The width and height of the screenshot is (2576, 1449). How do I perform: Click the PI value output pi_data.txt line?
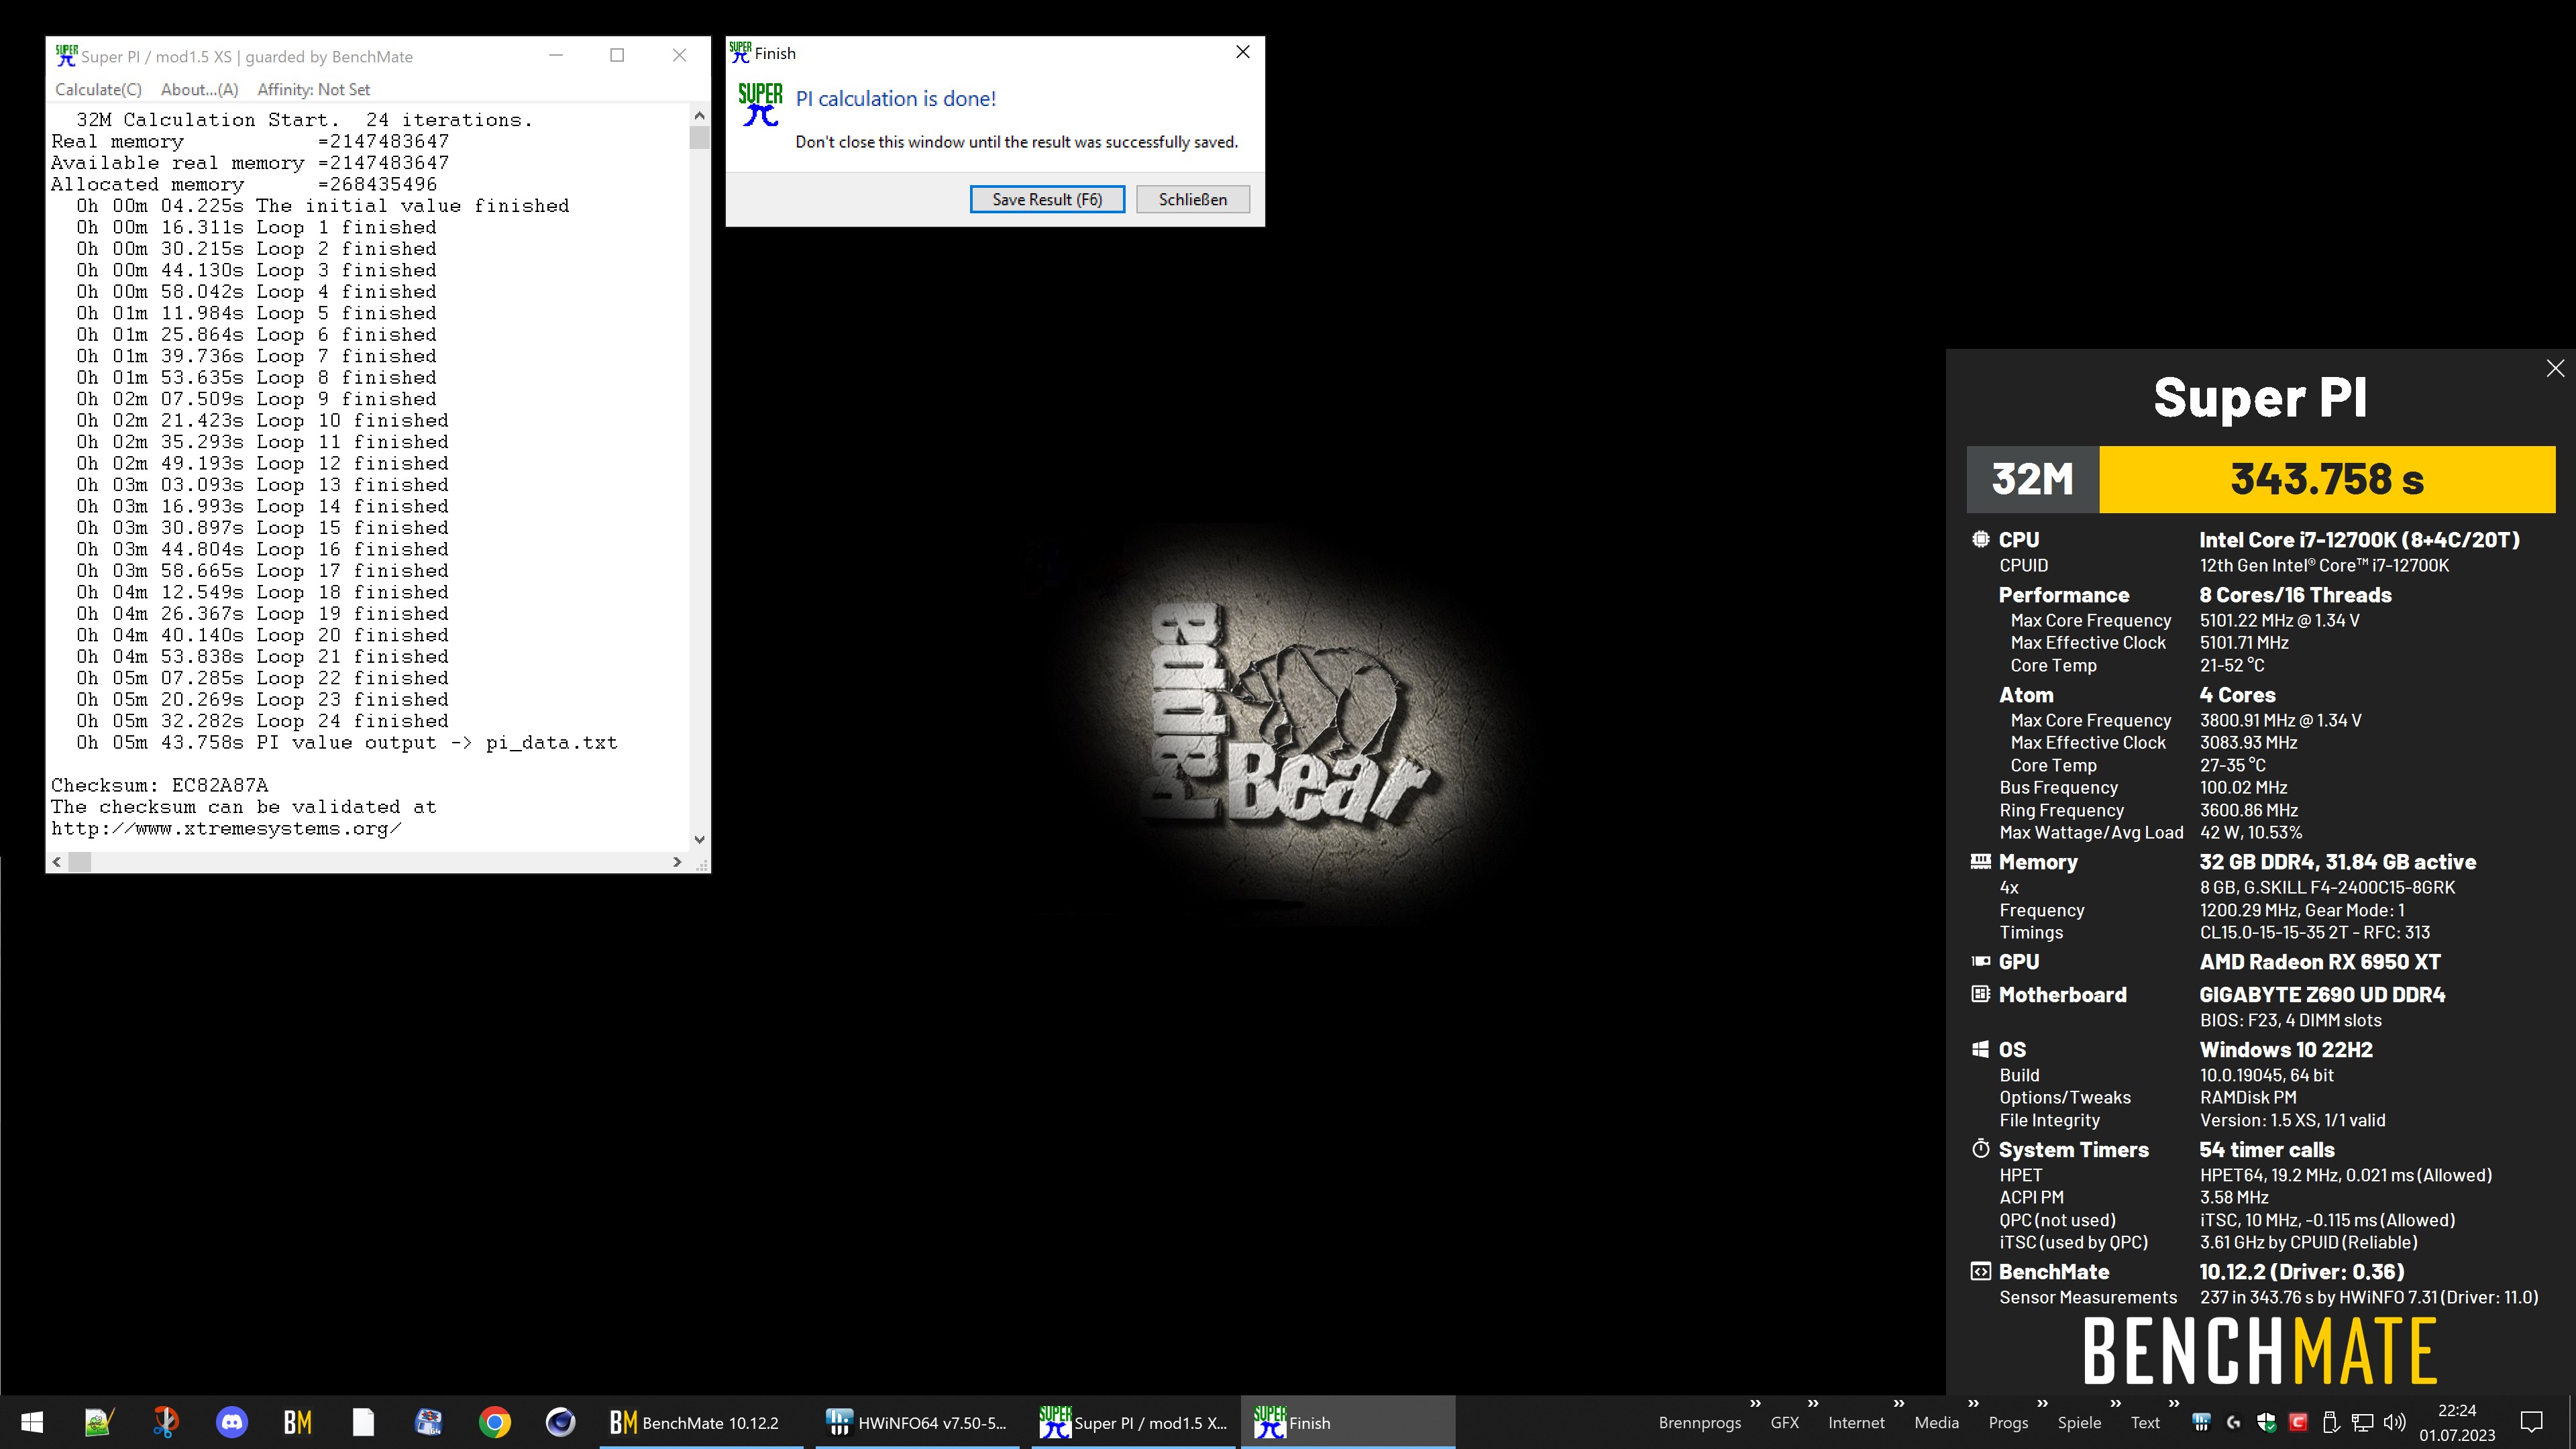pos(347,742)
